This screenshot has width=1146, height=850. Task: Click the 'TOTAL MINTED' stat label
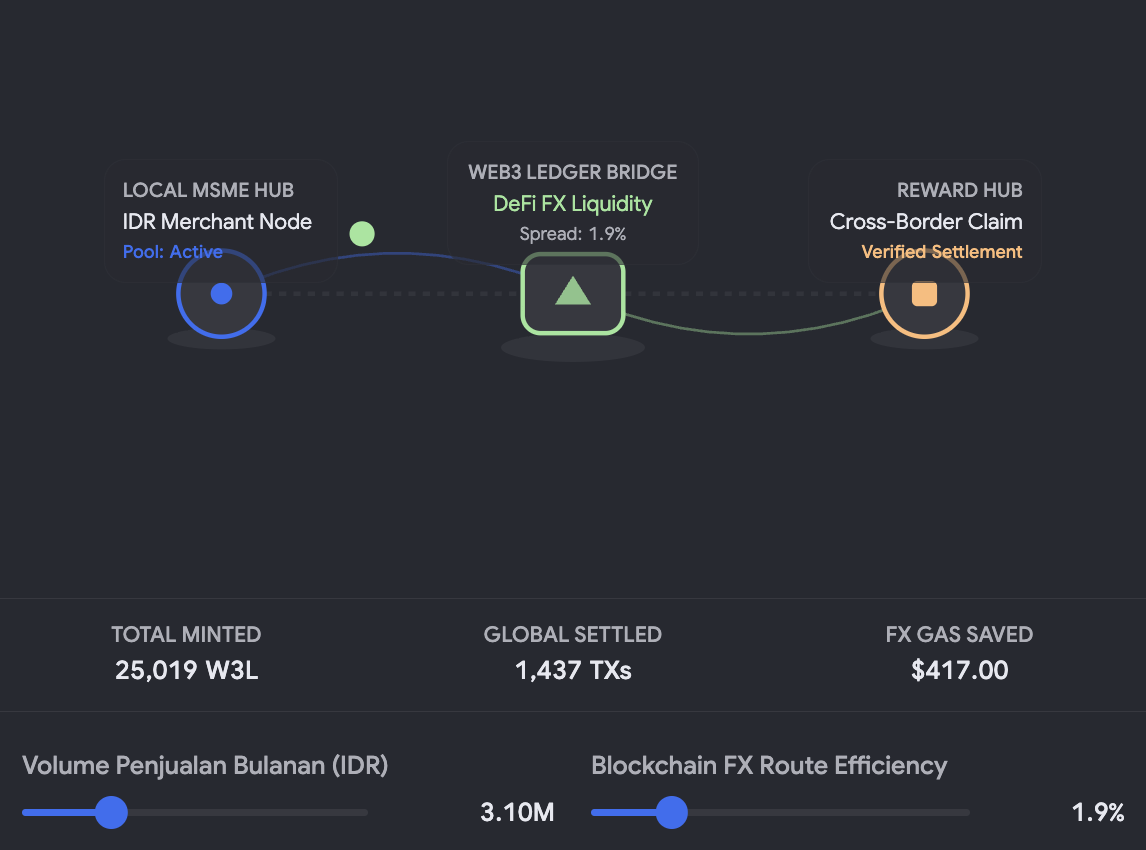tap(186, 634)
